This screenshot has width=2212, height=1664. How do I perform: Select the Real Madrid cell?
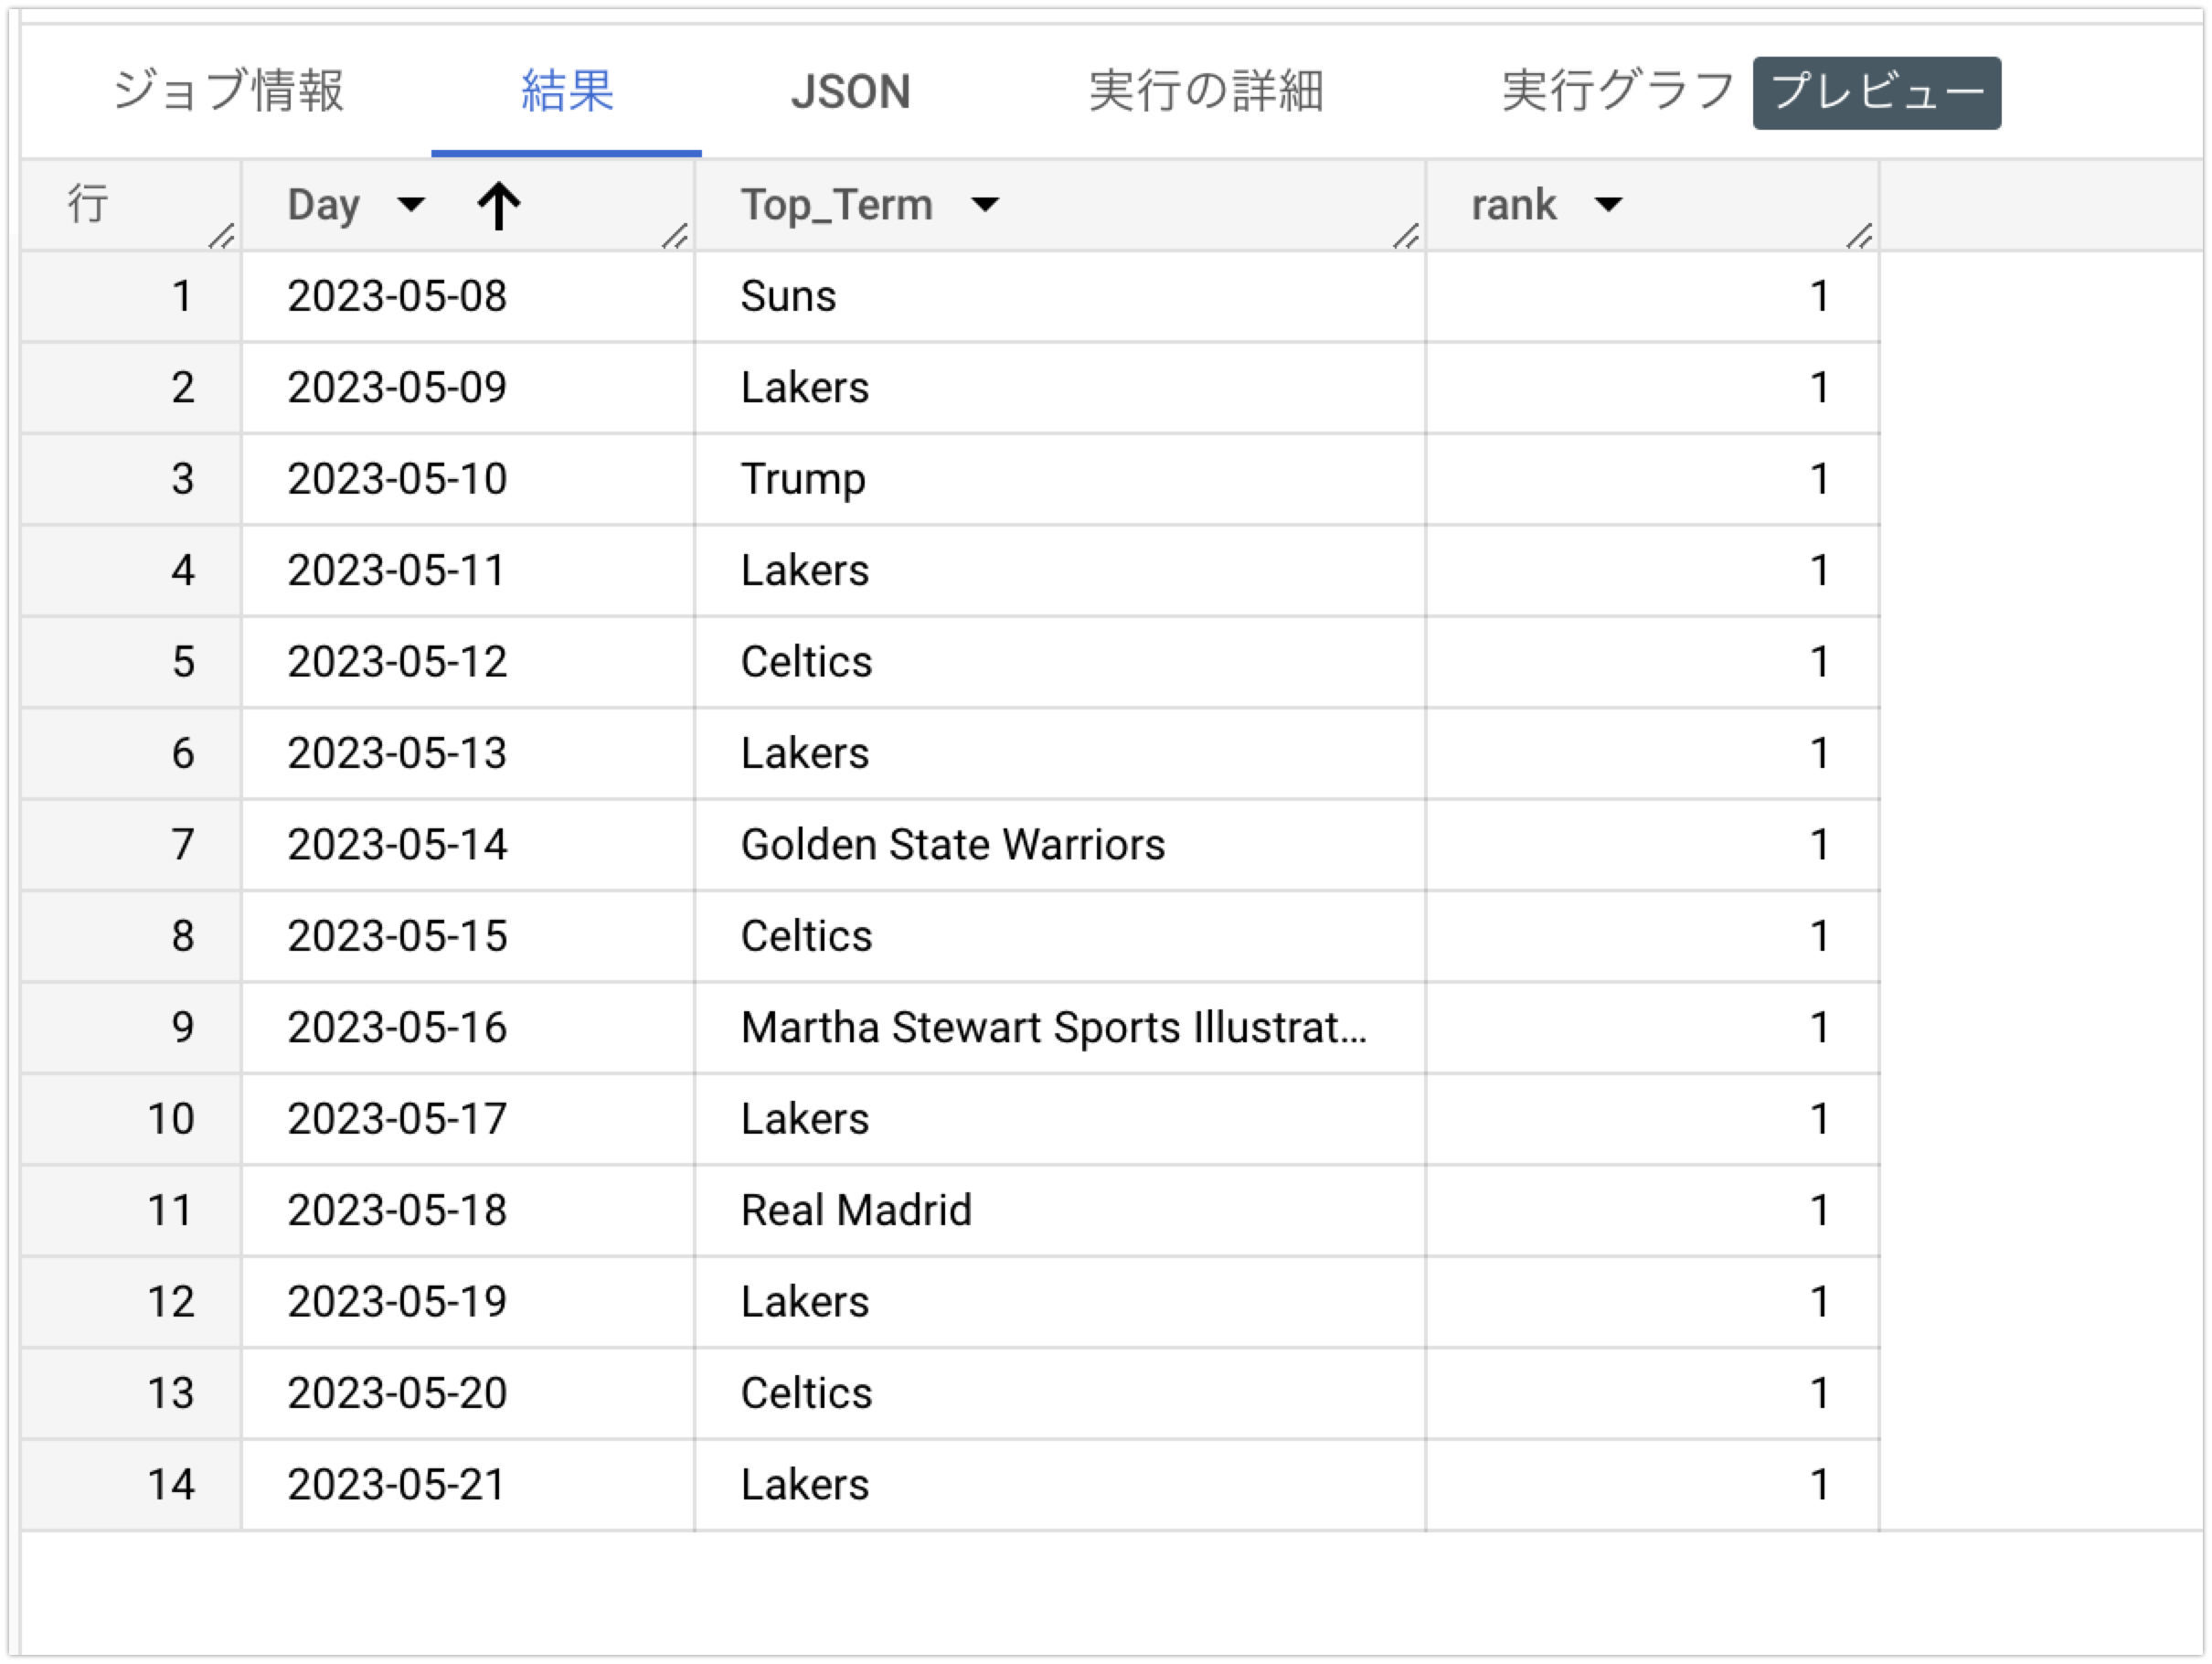coord(1060,1210)
